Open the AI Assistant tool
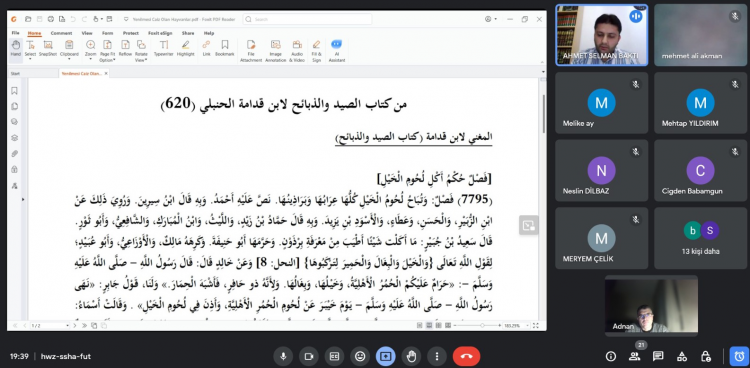 tap(337, 51)
